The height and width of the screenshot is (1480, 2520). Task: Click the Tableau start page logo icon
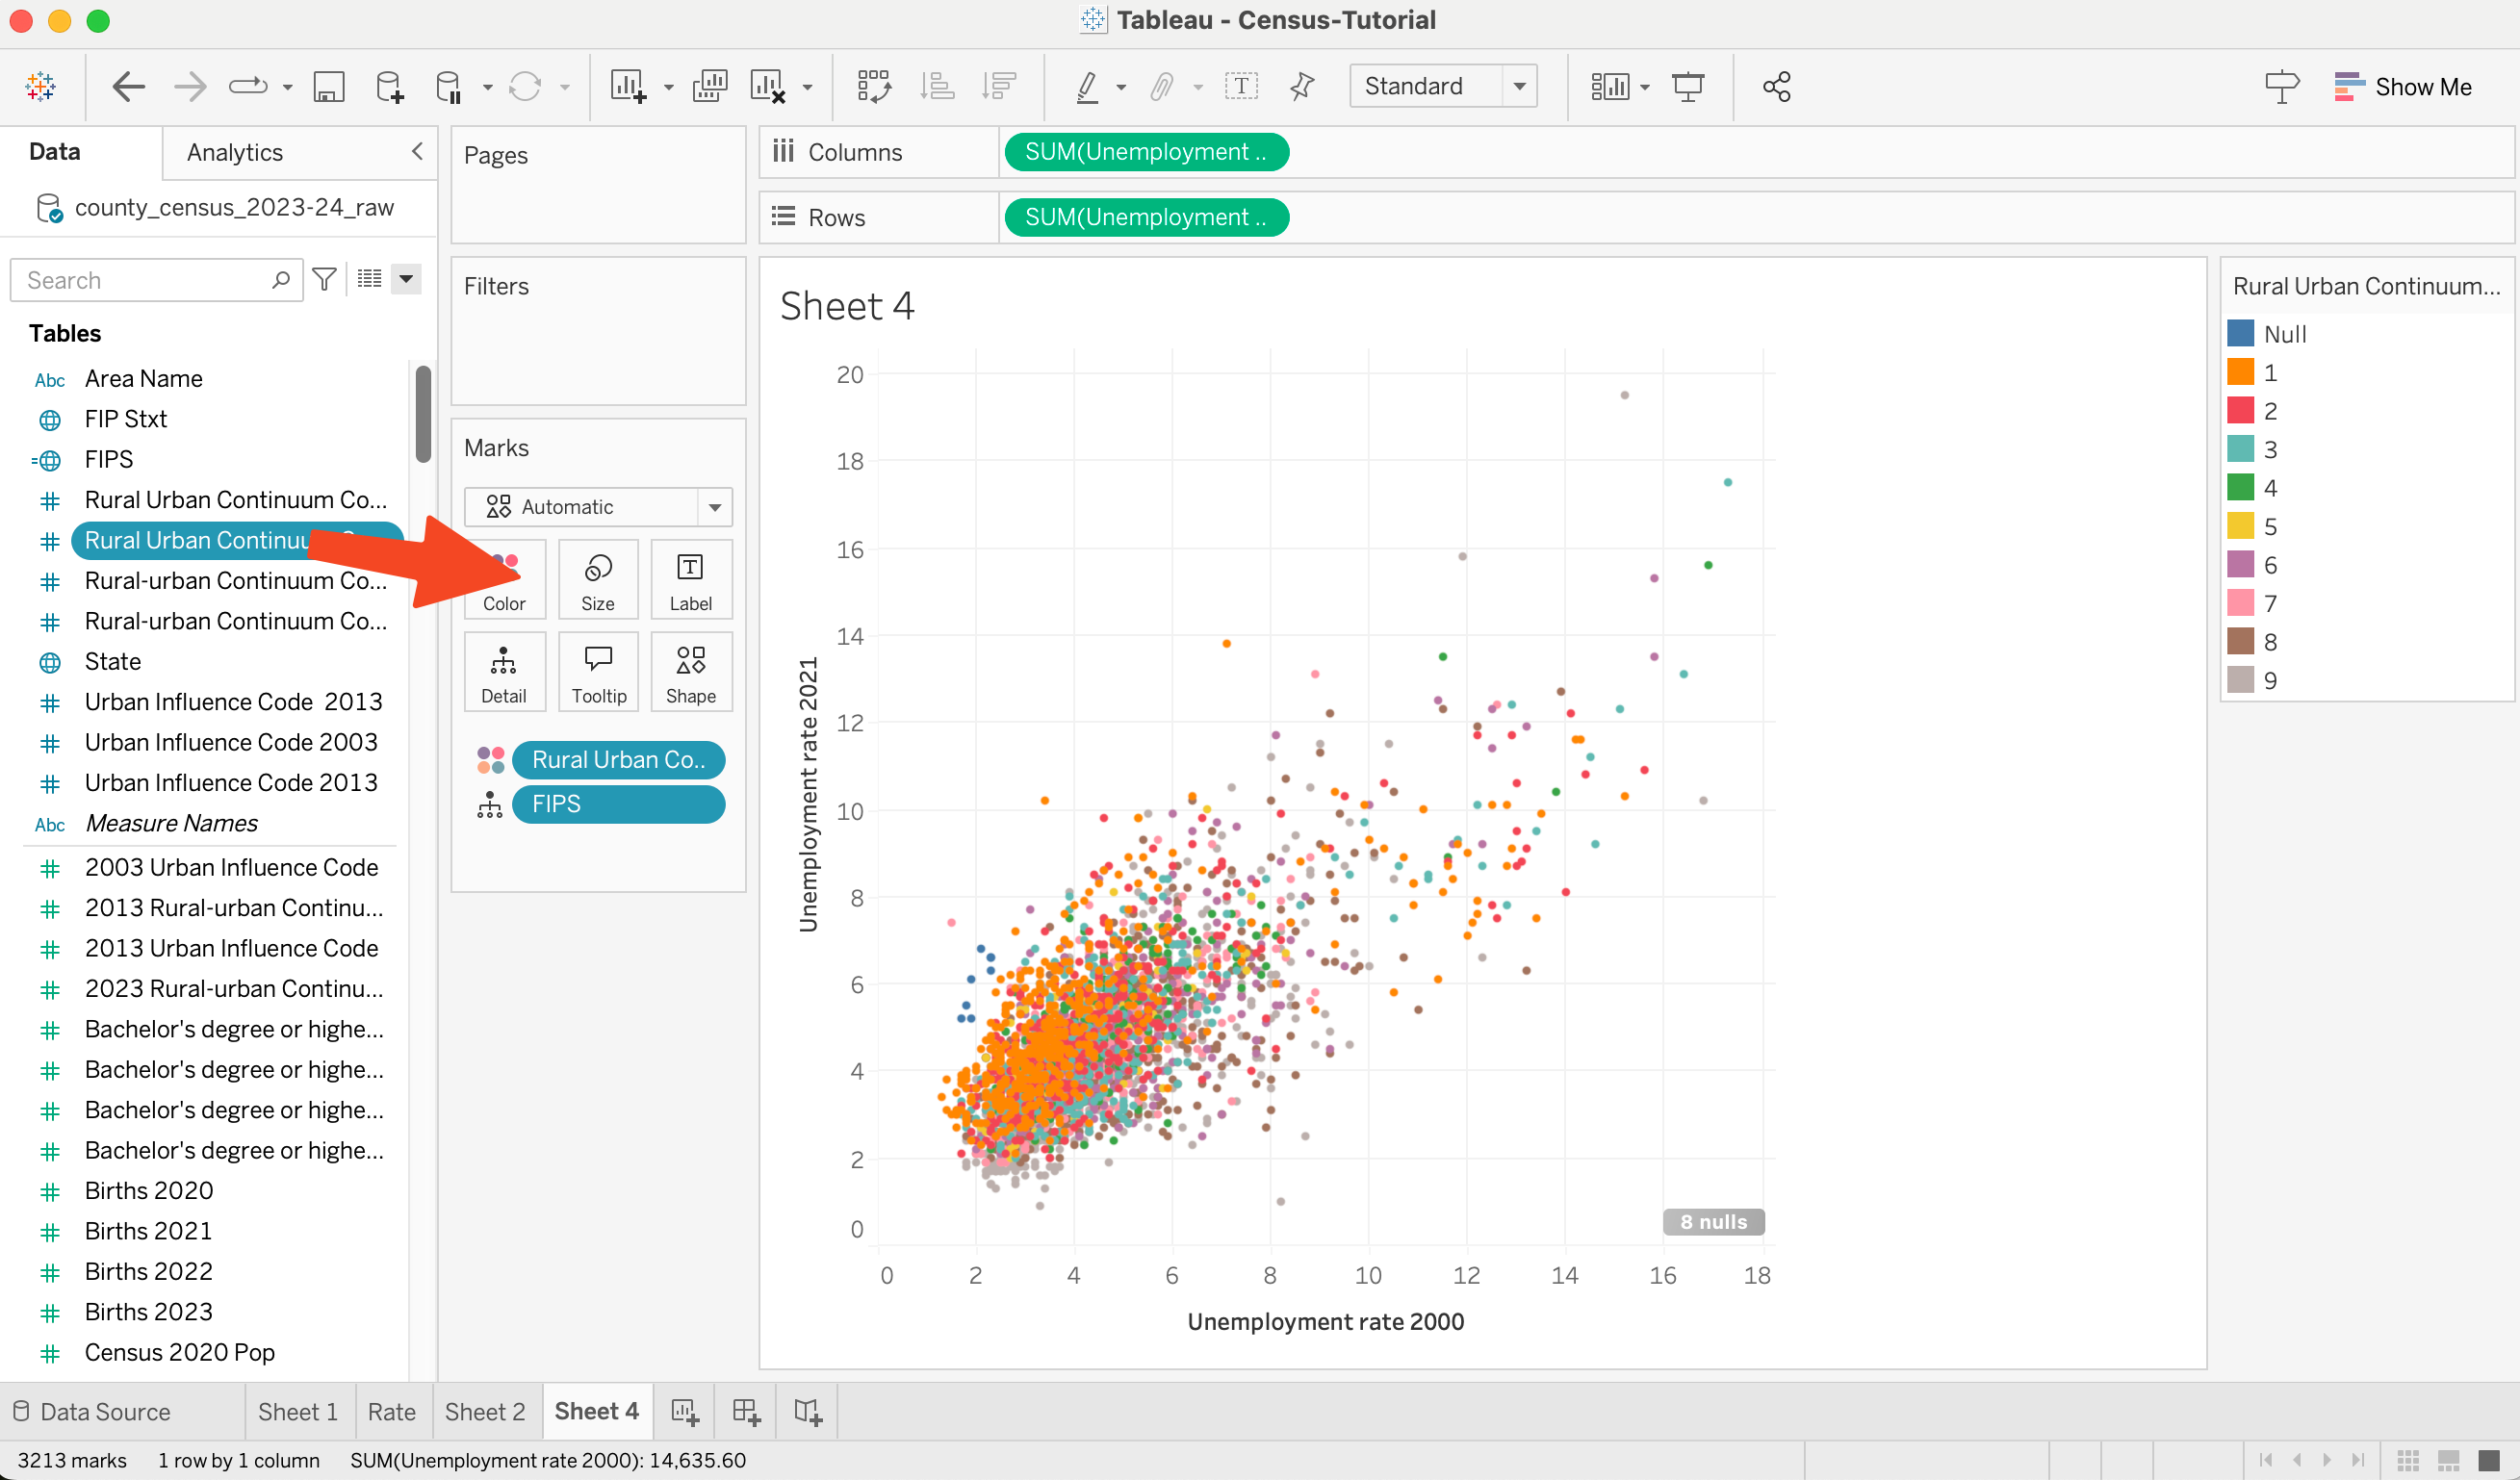coord(41,87)
